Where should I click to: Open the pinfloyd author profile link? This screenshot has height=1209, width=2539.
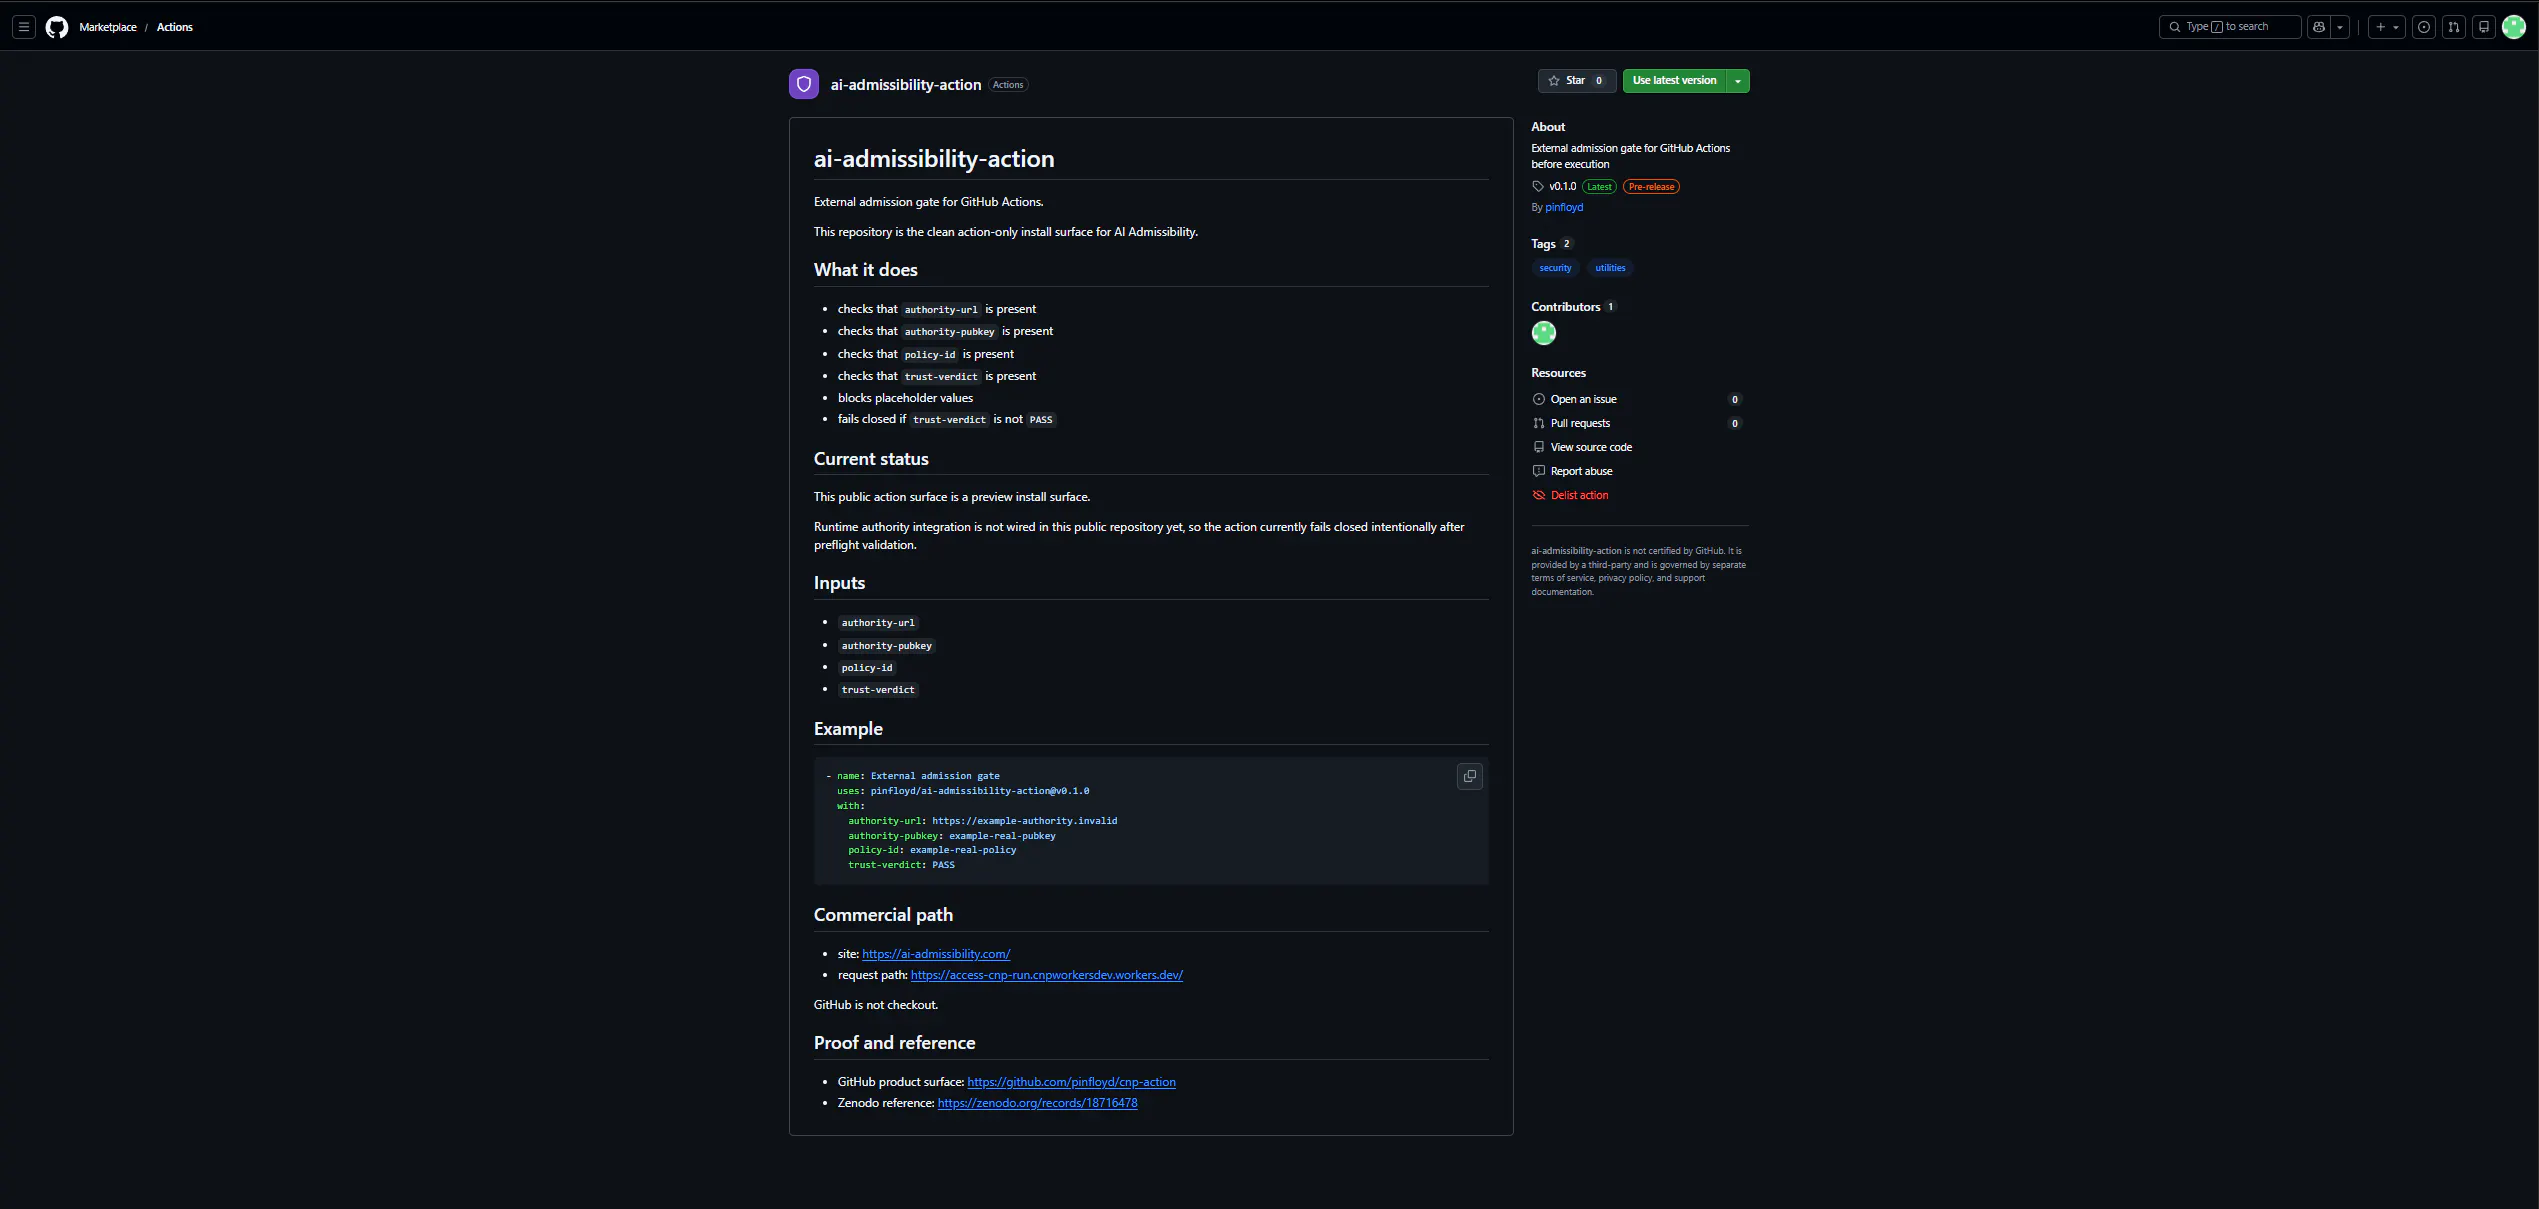click(x=1564, y=208)
